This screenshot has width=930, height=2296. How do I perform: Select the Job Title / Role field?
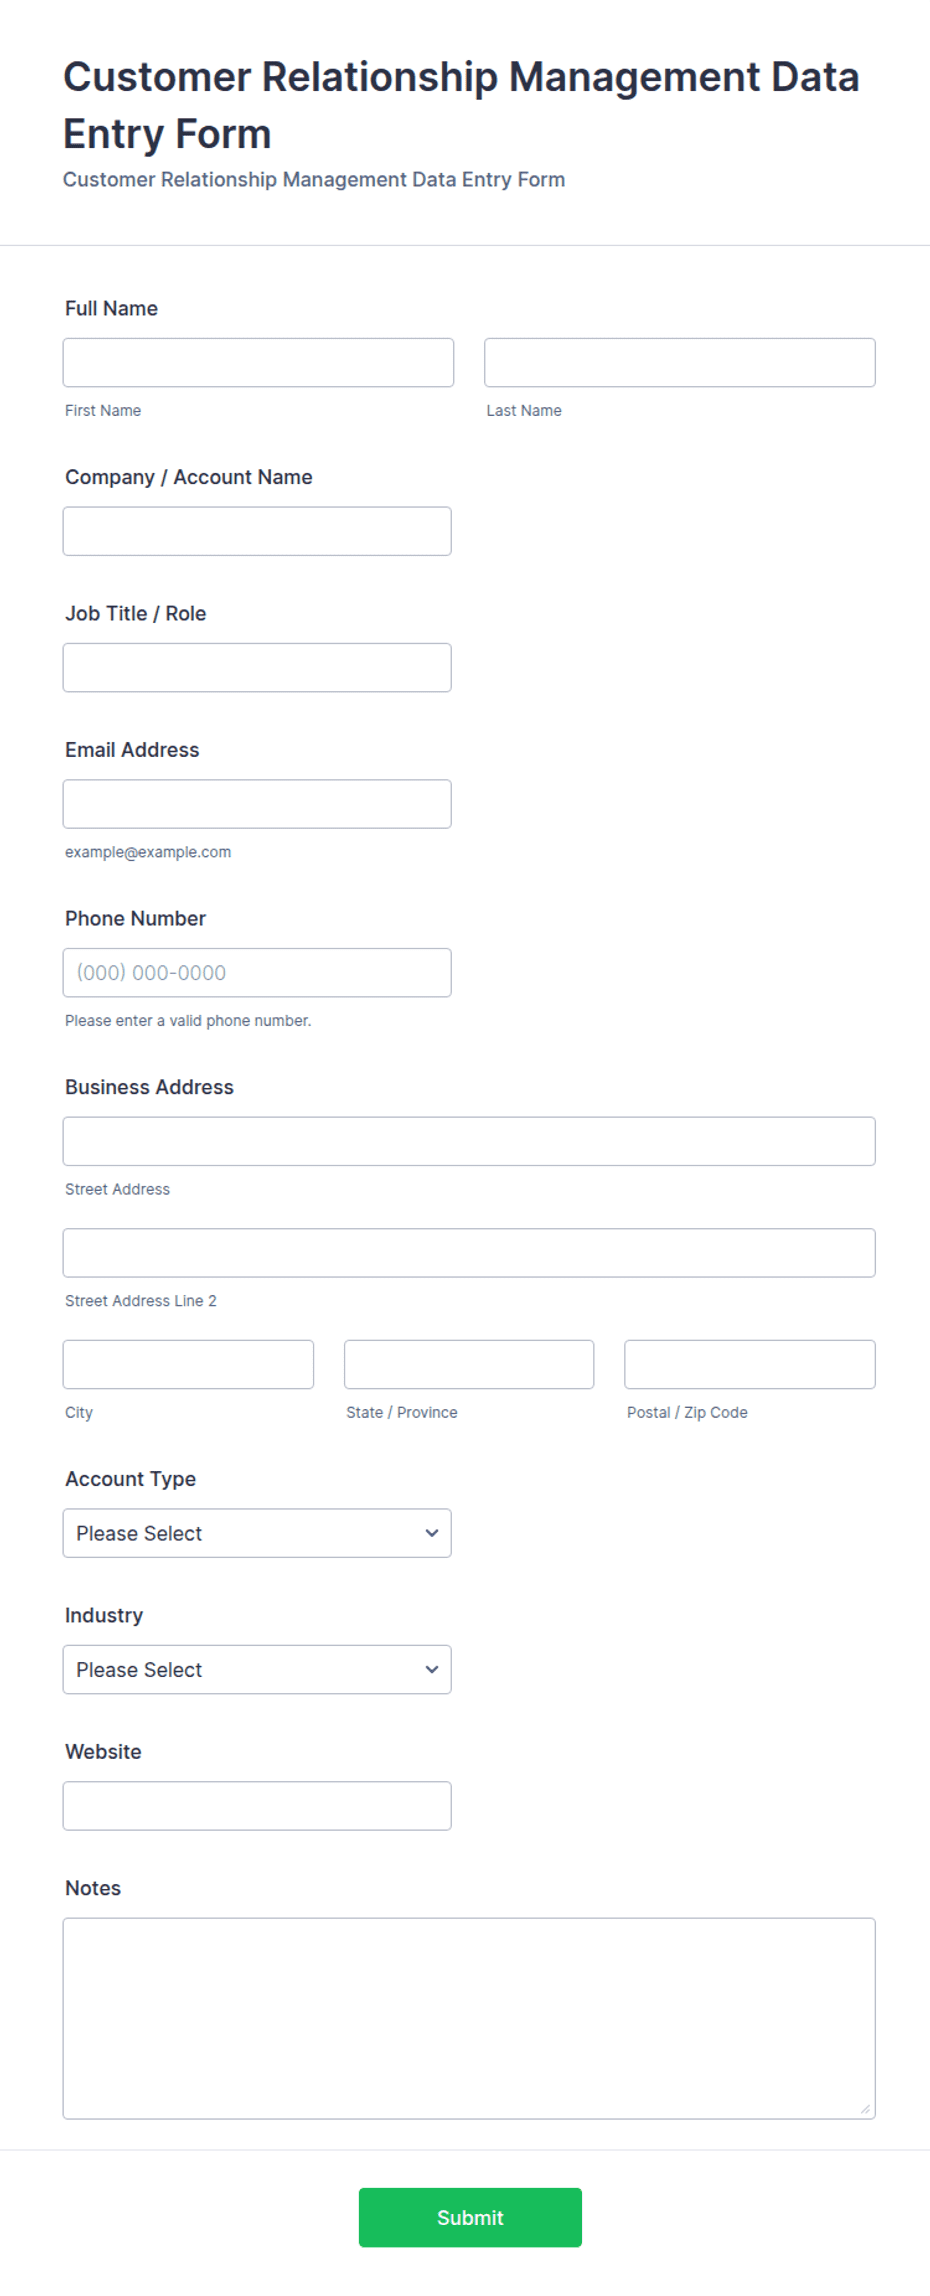(257, 667)
